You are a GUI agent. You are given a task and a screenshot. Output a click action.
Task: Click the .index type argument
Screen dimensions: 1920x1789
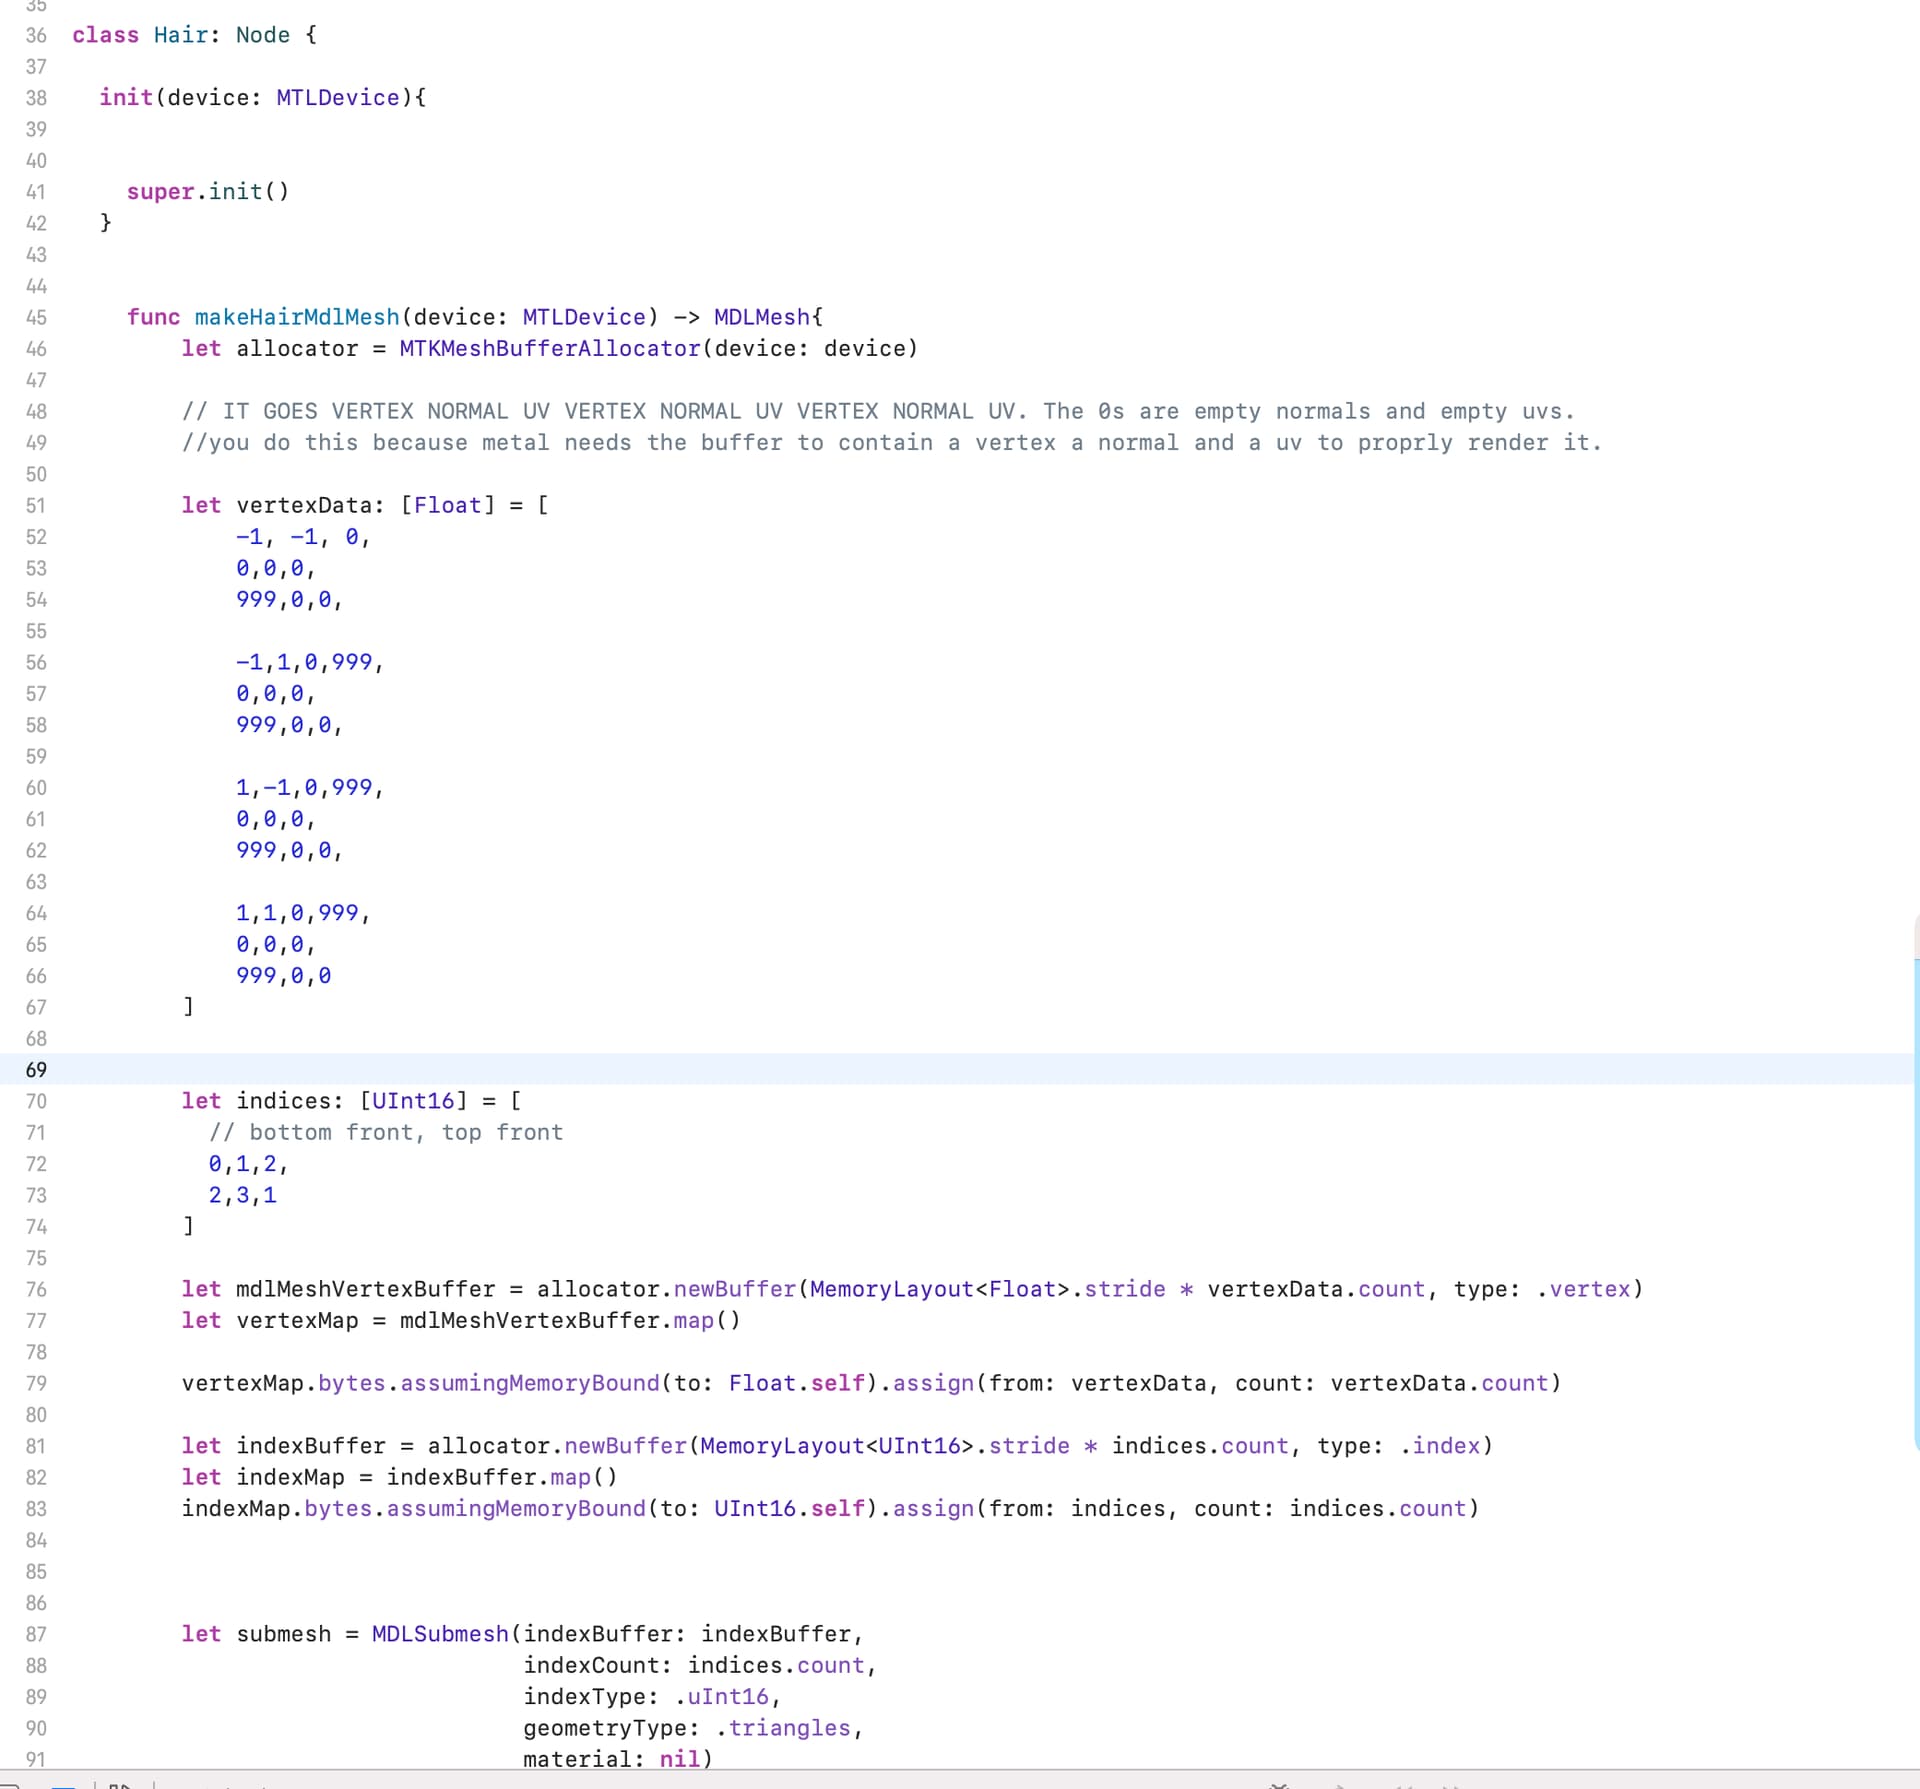(x=1440, y=1446)
